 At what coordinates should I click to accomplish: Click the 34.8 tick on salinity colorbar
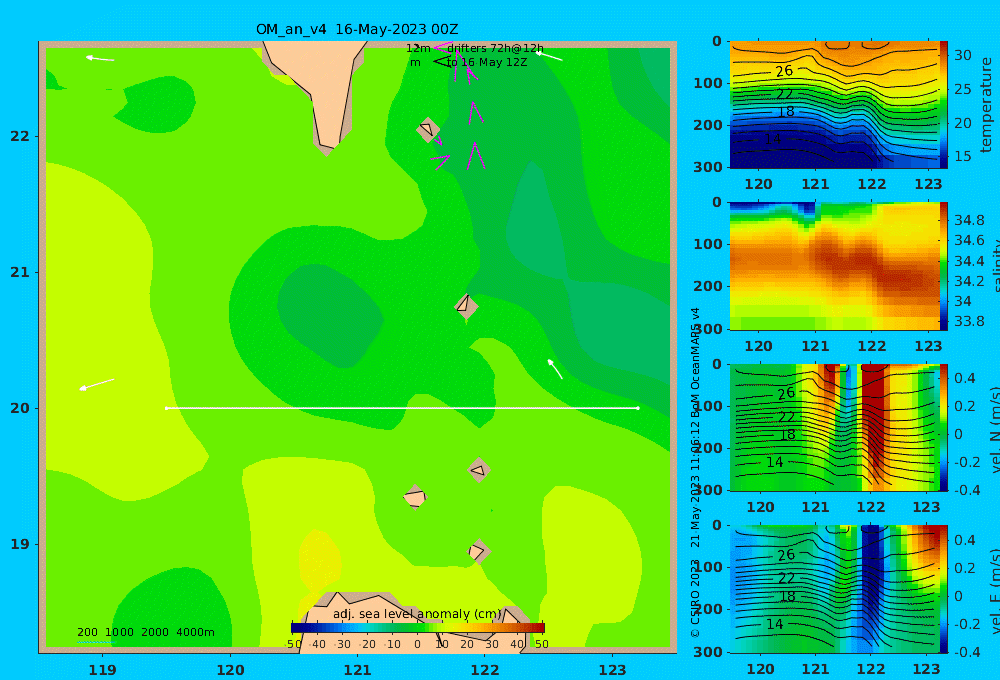click(969, 220)
